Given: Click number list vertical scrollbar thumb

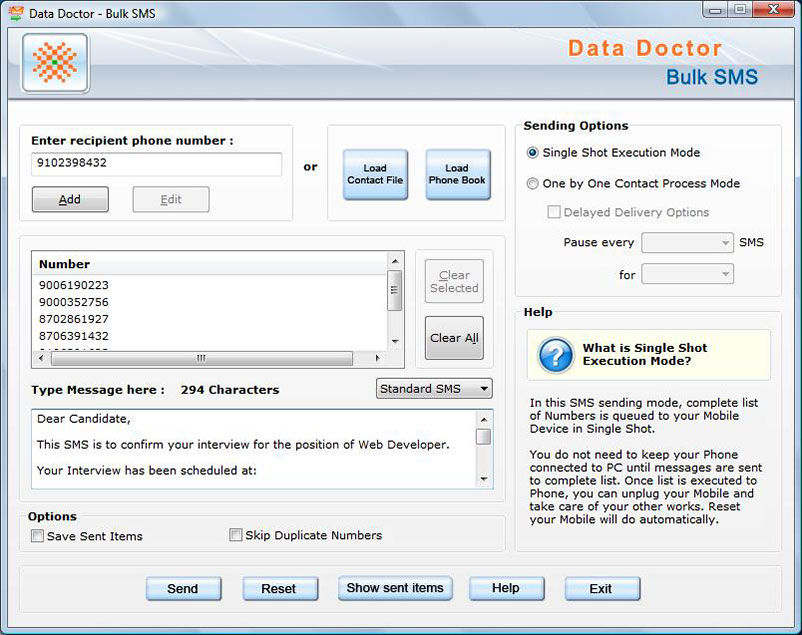Looking at the screenshot, I should click(x=394, y=290).
